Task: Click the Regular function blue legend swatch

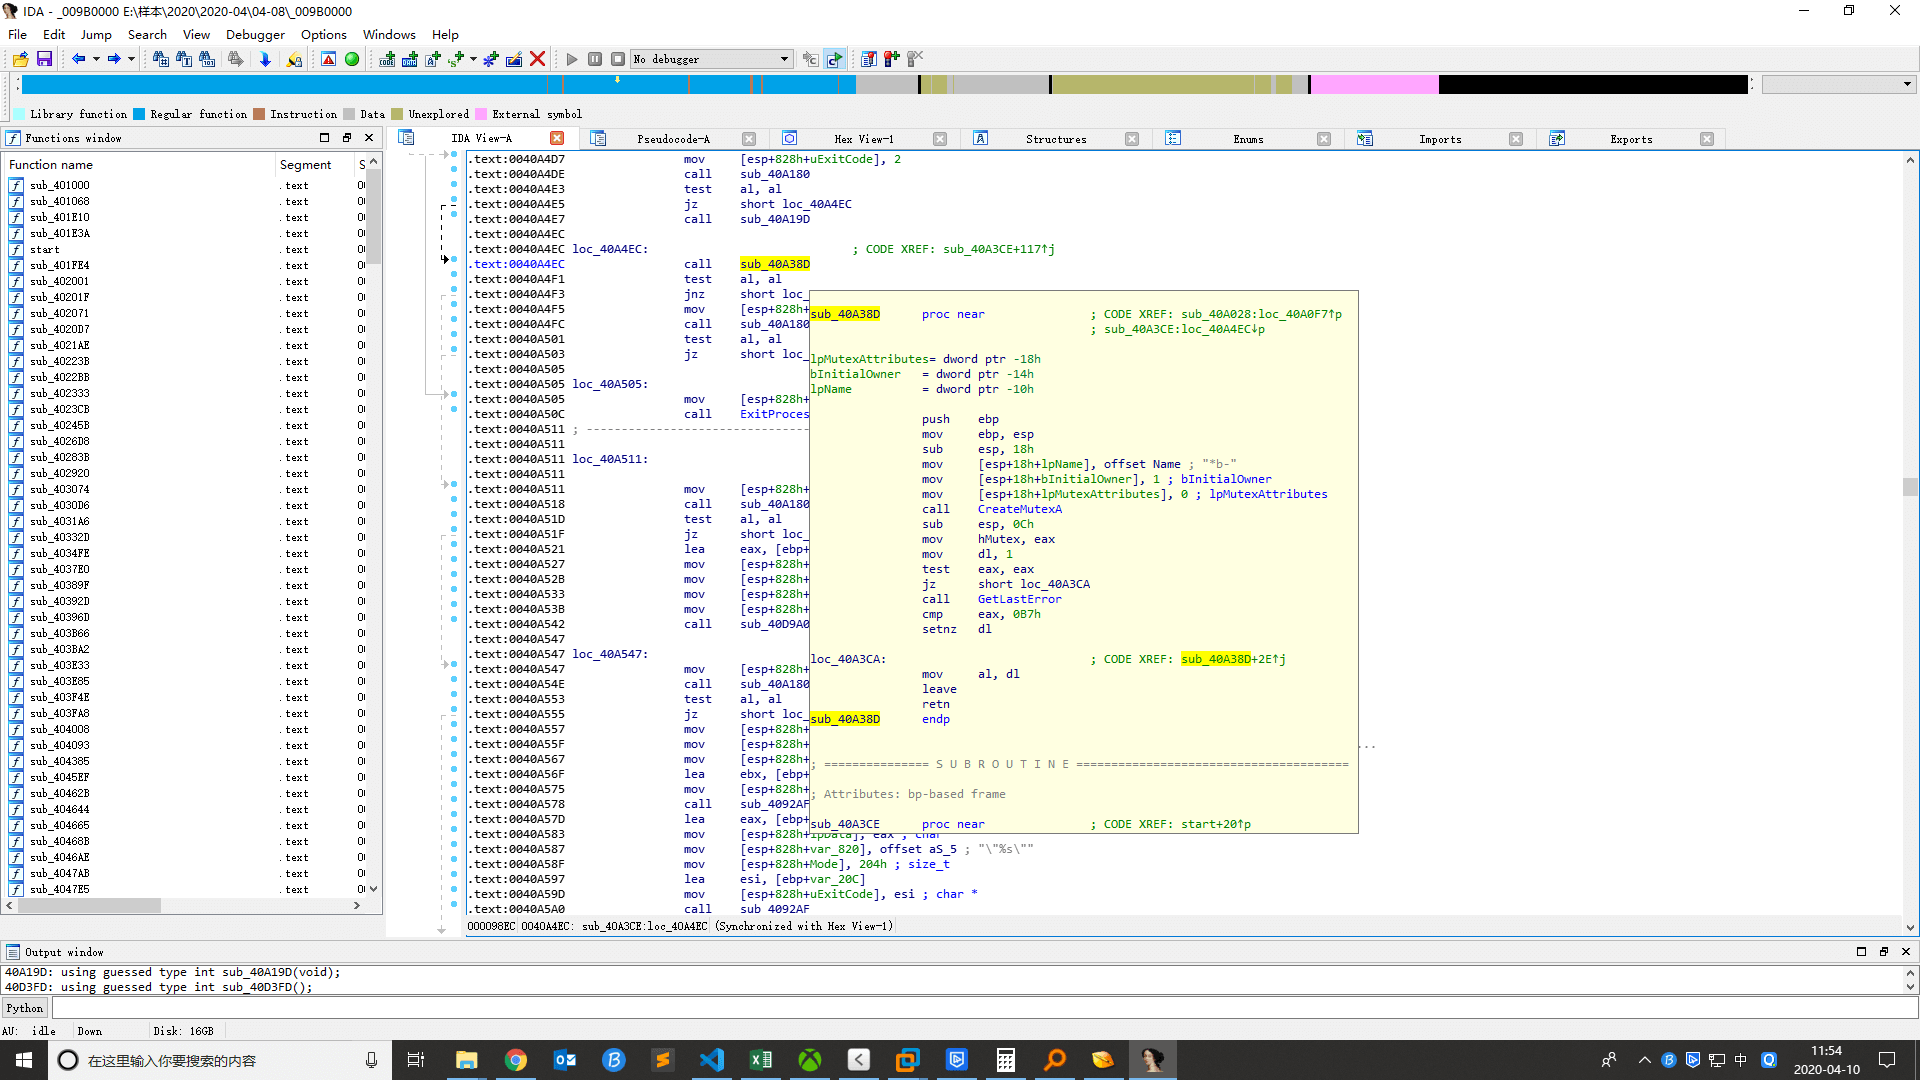Action: (139, 114)
